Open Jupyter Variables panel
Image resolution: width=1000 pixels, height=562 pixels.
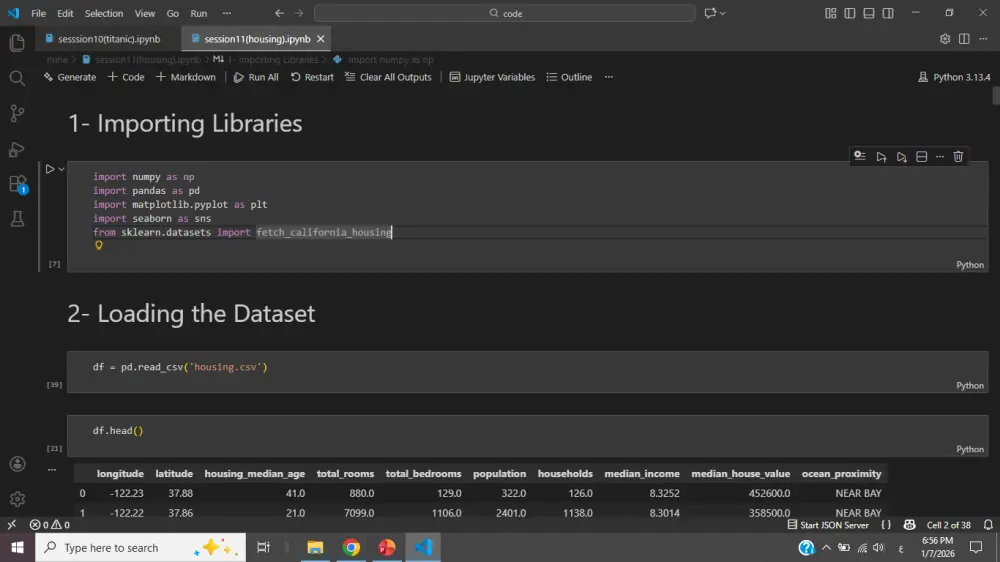coord(492,77)
